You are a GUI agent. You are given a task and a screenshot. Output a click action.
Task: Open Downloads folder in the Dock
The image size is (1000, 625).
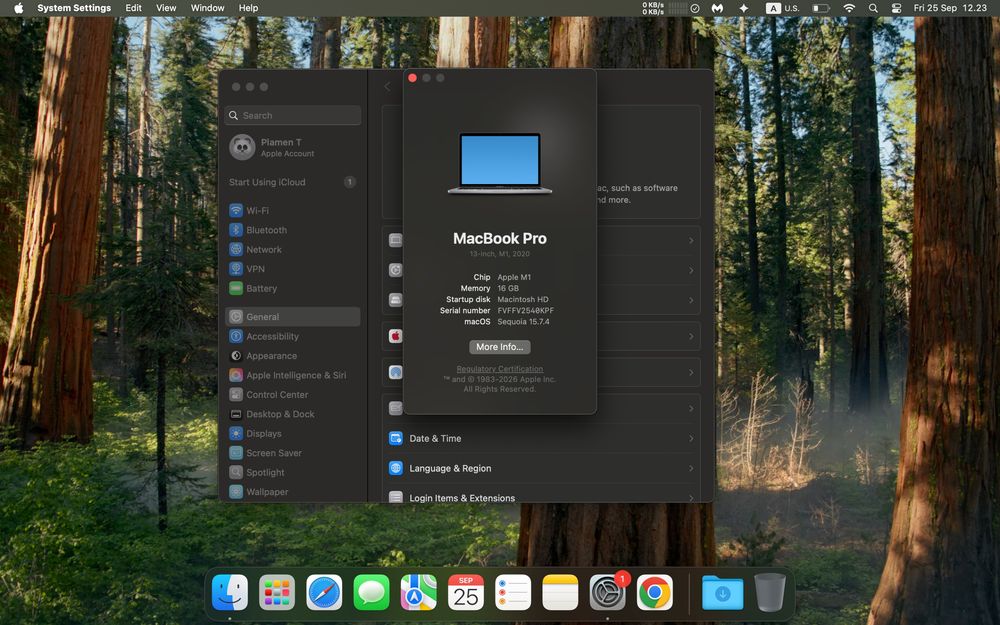pyautogui.click(x=723, y=592)
